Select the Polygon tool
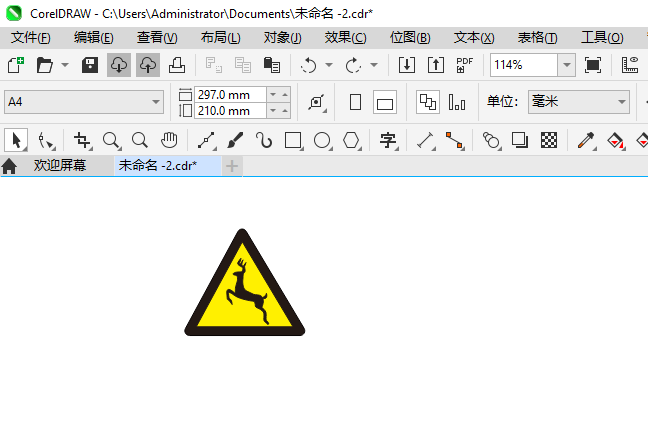 click(351, 140)
